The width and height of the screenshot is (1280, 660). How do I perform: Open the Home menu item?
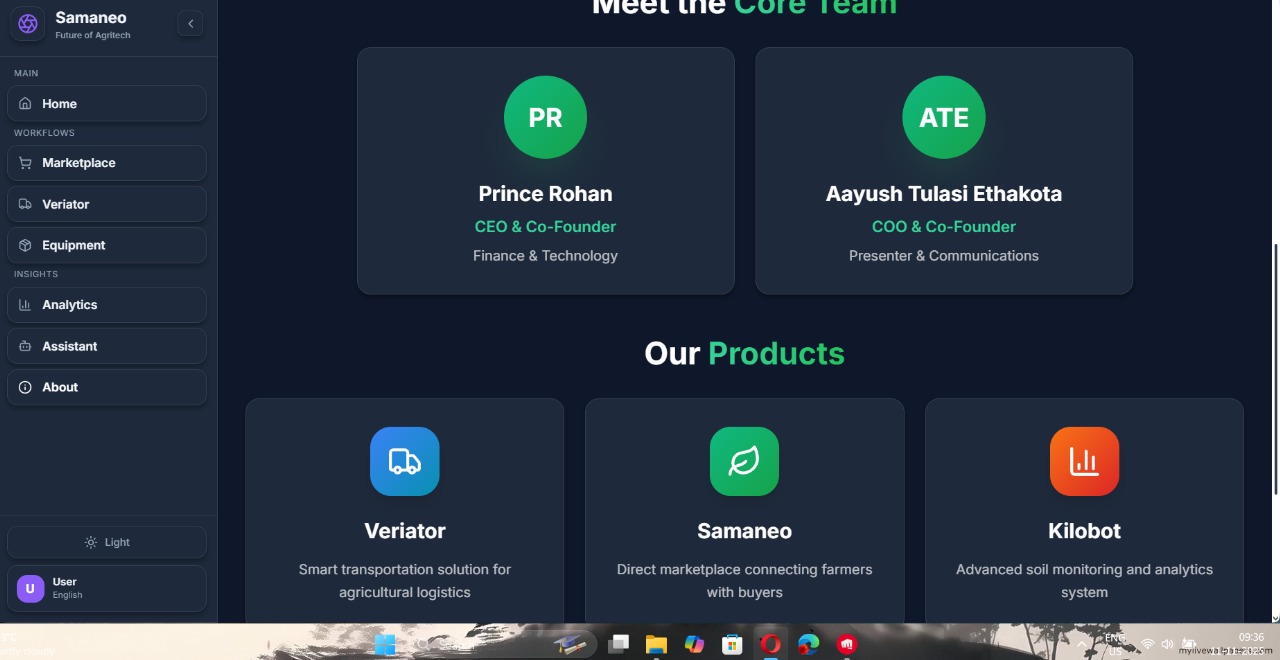(x=107, y=103)
